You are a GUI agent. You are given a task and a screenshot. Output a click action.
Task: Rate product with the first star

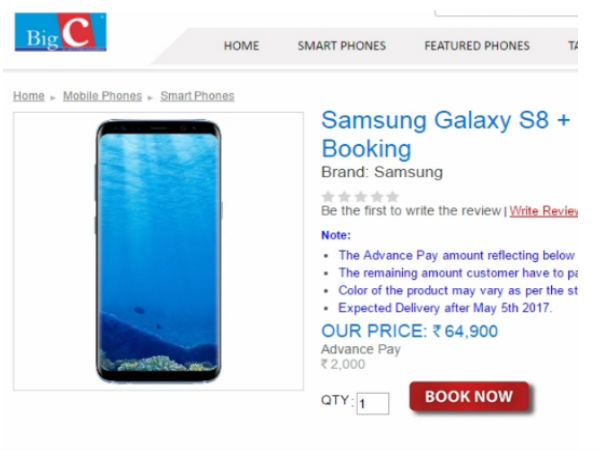click(x=328, y=196)
